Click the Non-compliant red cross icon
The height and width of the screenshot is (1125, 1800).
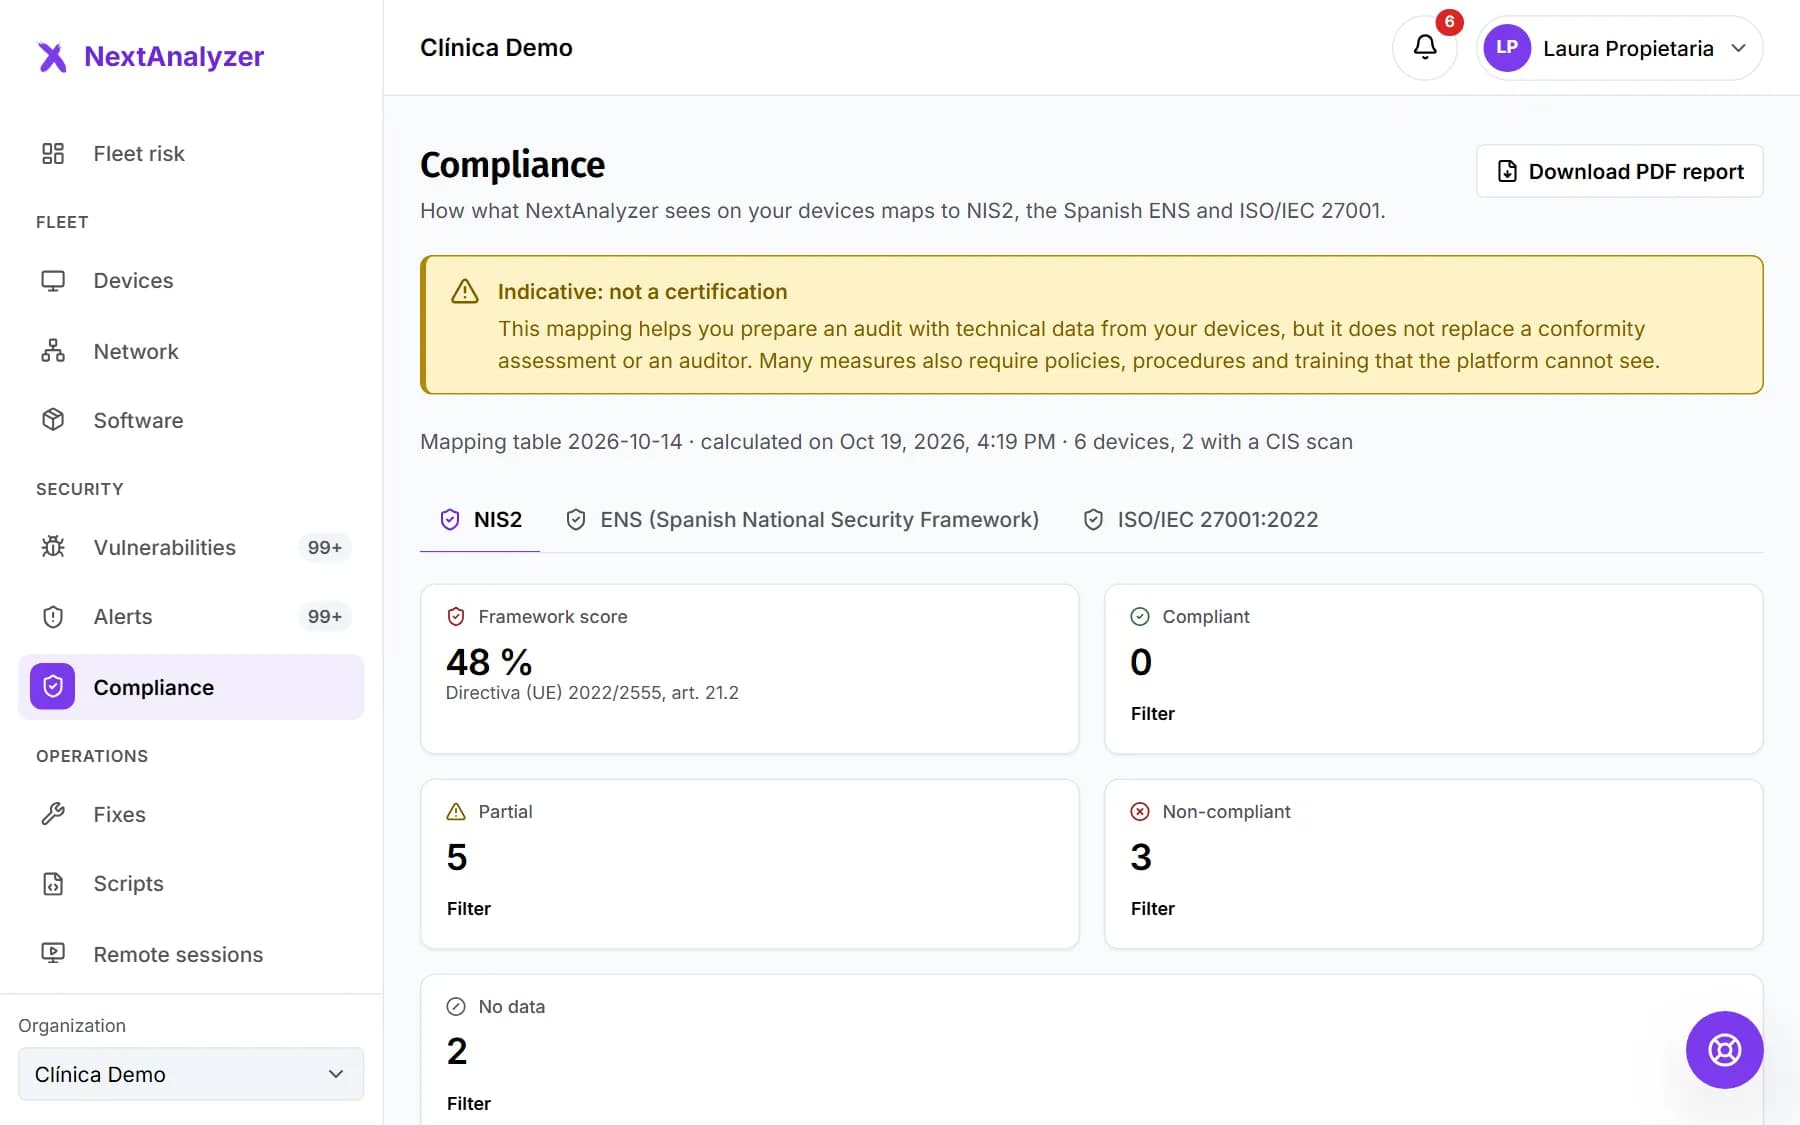tap(1140, 812)
